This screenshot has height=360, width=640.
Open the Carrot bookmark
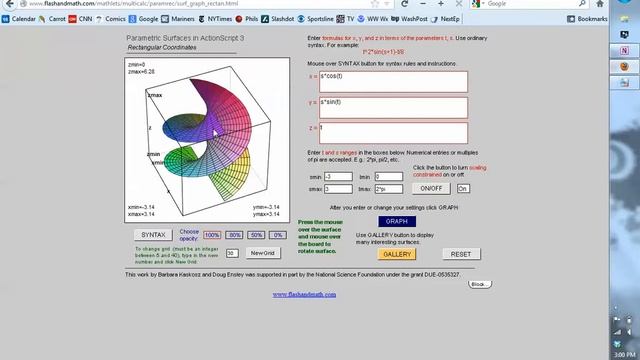click(x=52, y=19)
